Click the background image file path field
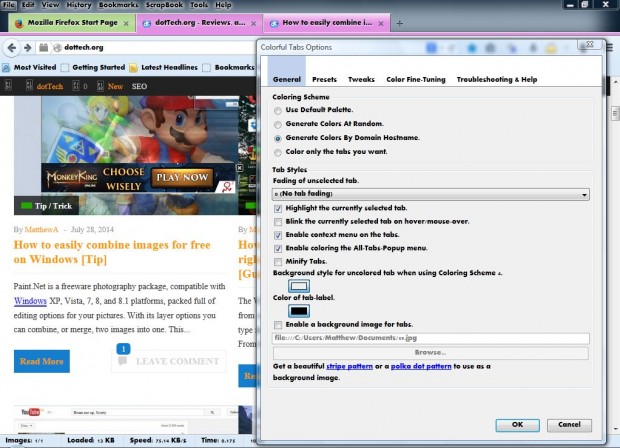620x448 pixels. (x=431, y=338)
